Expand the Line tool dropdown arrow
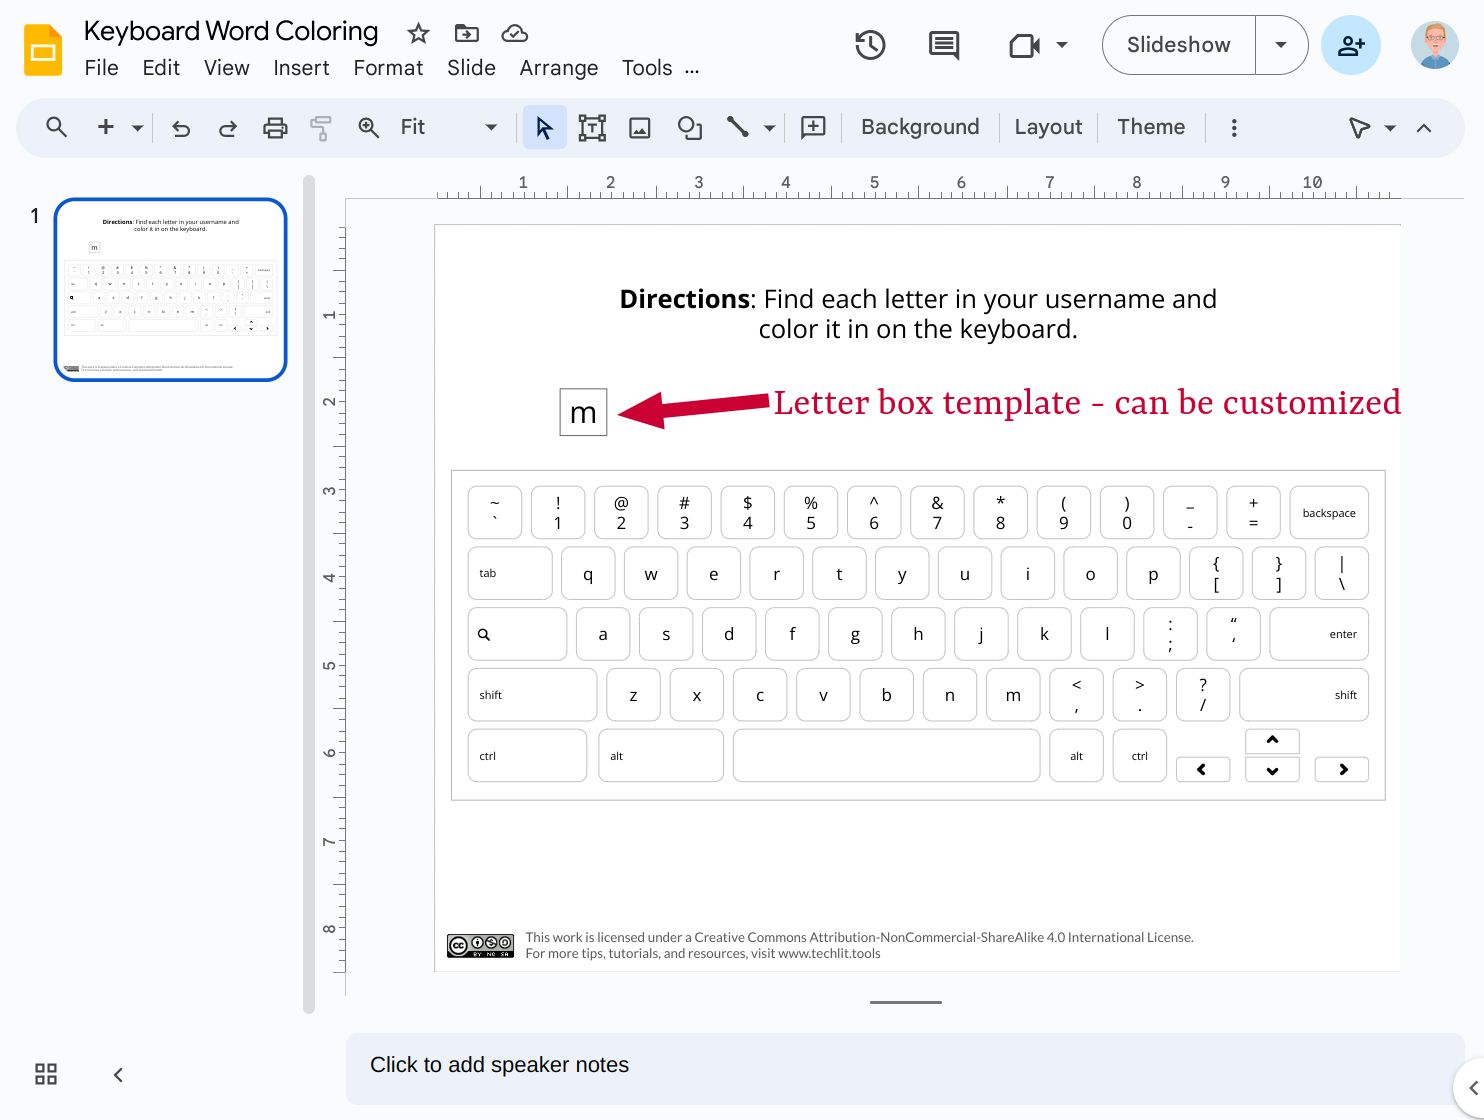The height and width of the screenshot is (1120, 1484). pos(769,127)
